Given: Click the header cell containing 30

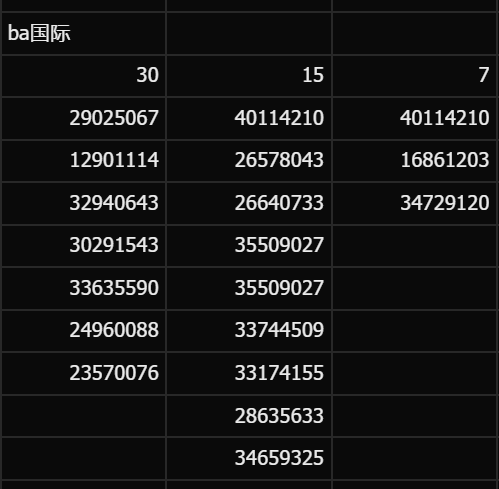Looking at the screenshot, I should tap(84, 76).
